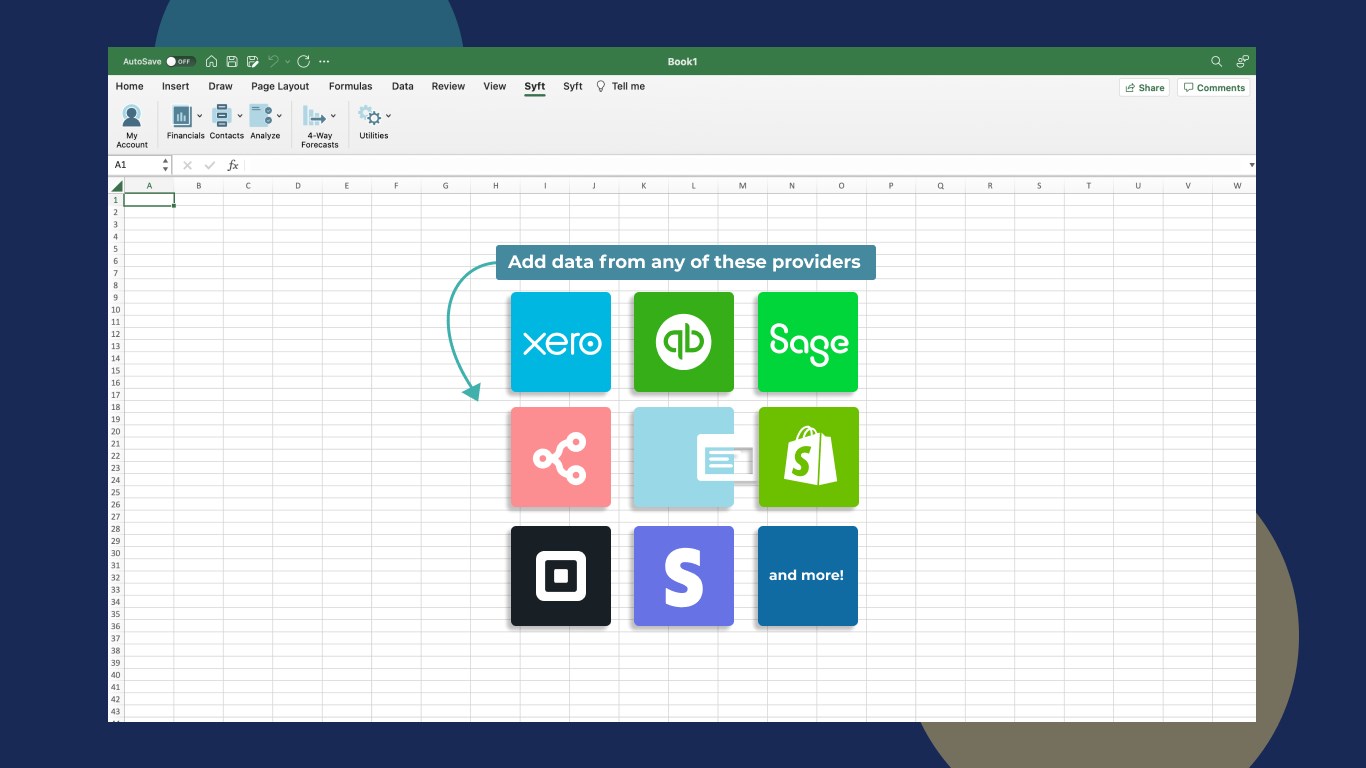Open the Name Box stepper arrows

tap(166, 165)
